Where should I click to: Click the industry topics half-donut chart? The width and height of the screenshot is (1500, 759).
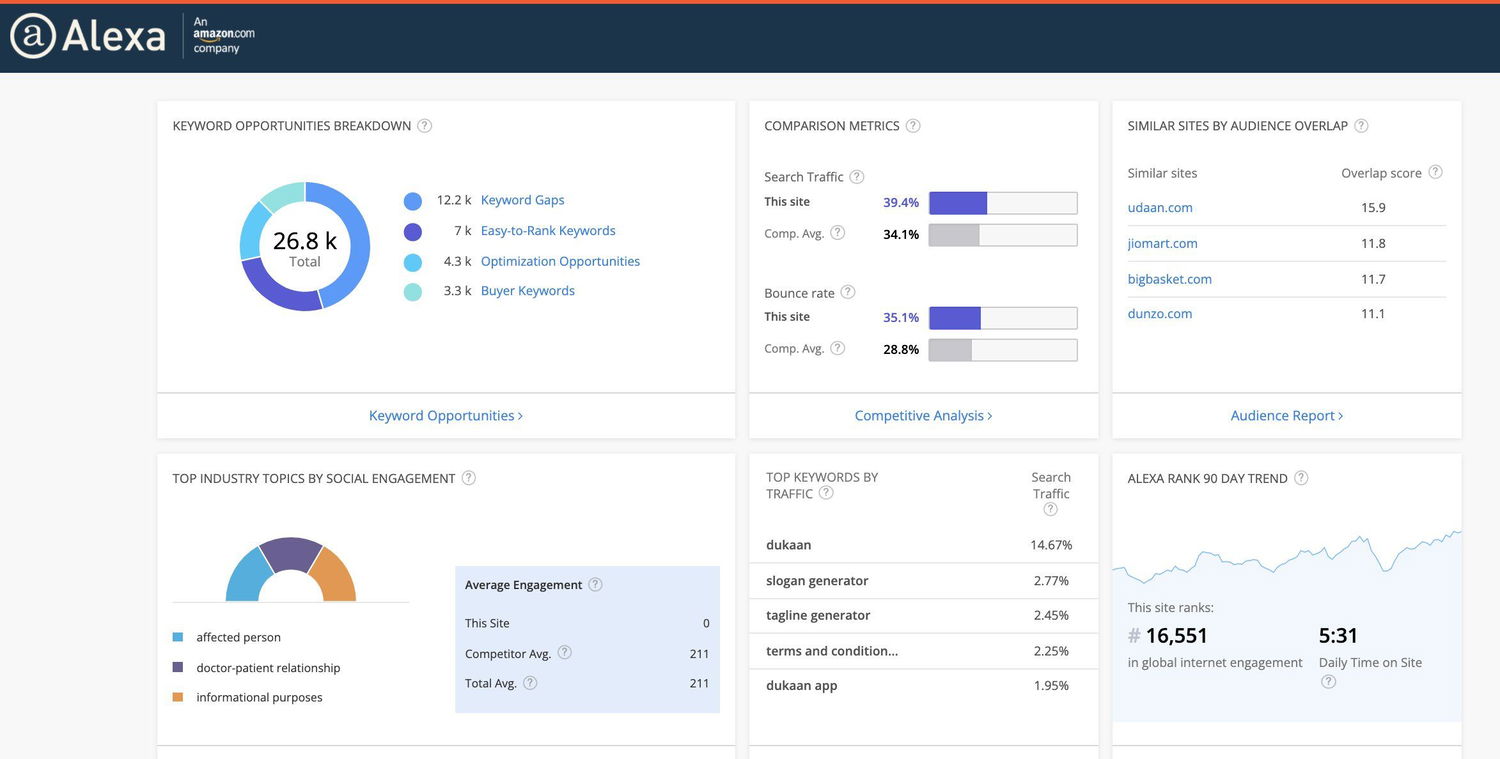pyautogui.click(x=291, y=570)
